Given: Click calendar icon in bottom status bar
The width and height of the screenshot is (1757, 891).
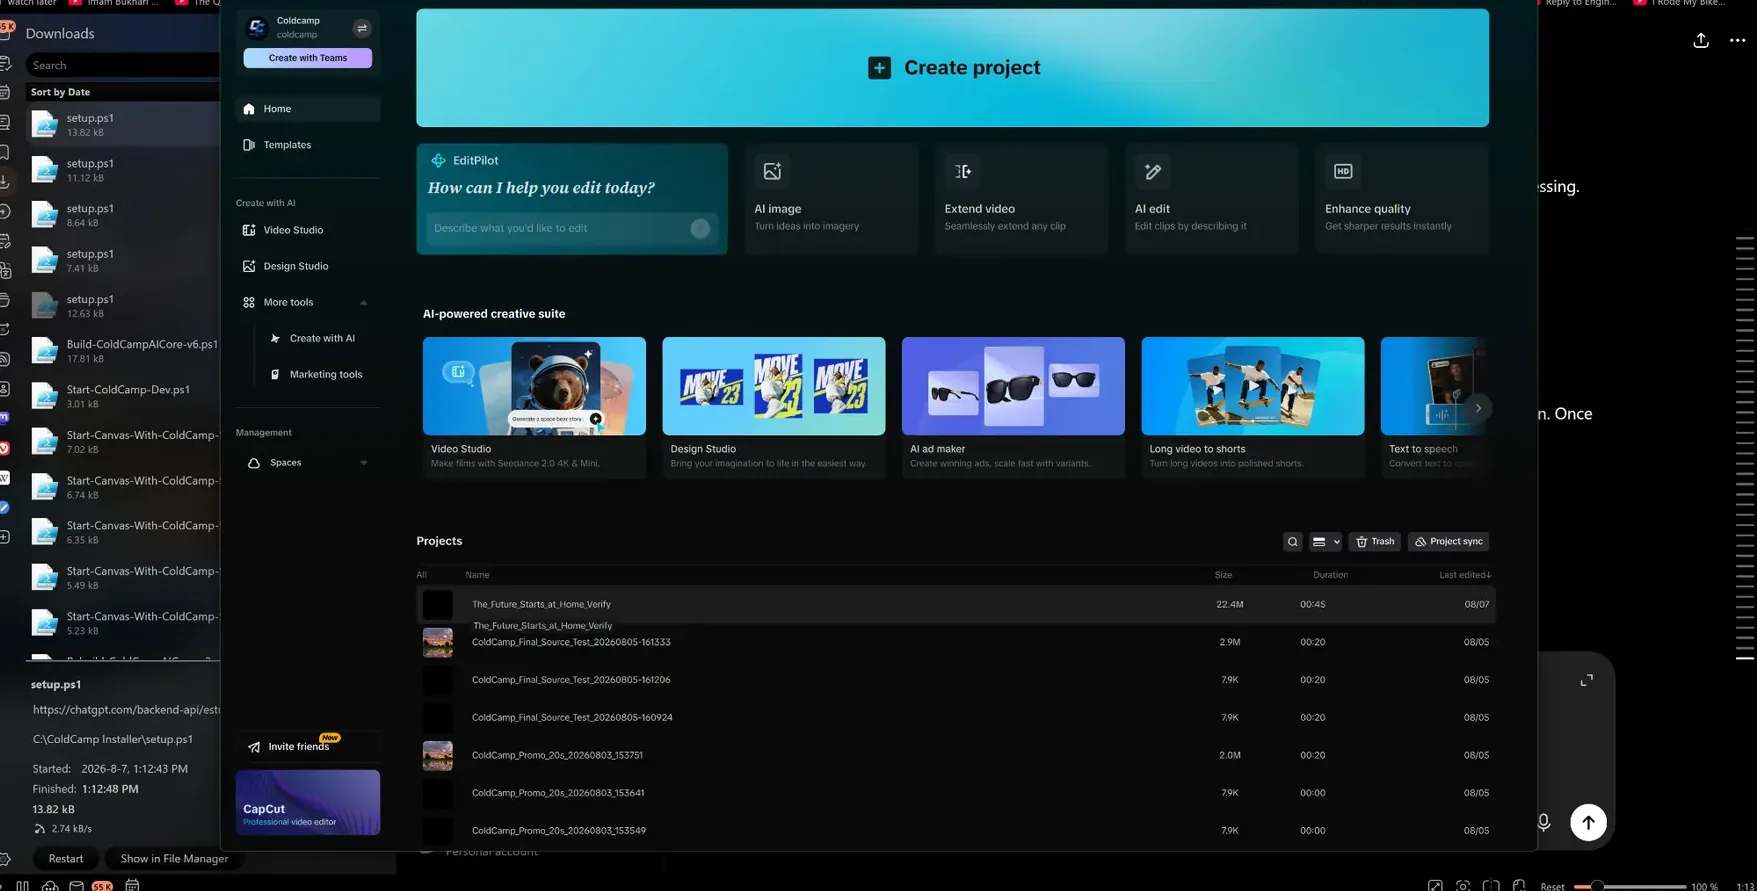Looking at the screenshot, I should pos(132,886).
